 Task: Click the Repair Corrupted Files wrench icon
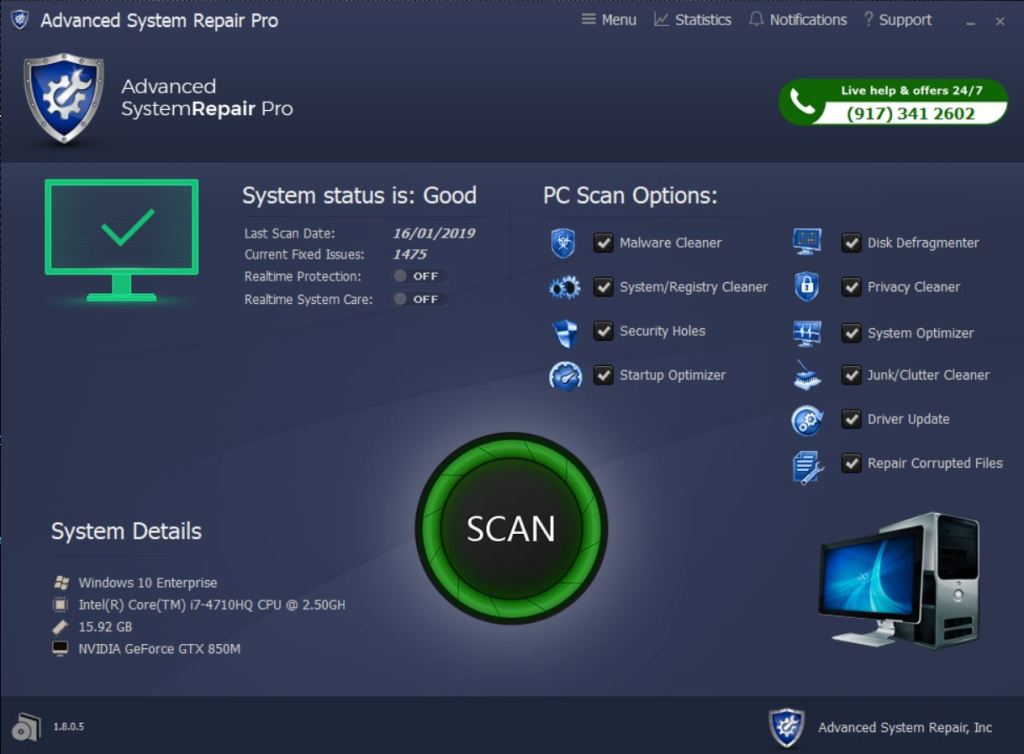807,465
